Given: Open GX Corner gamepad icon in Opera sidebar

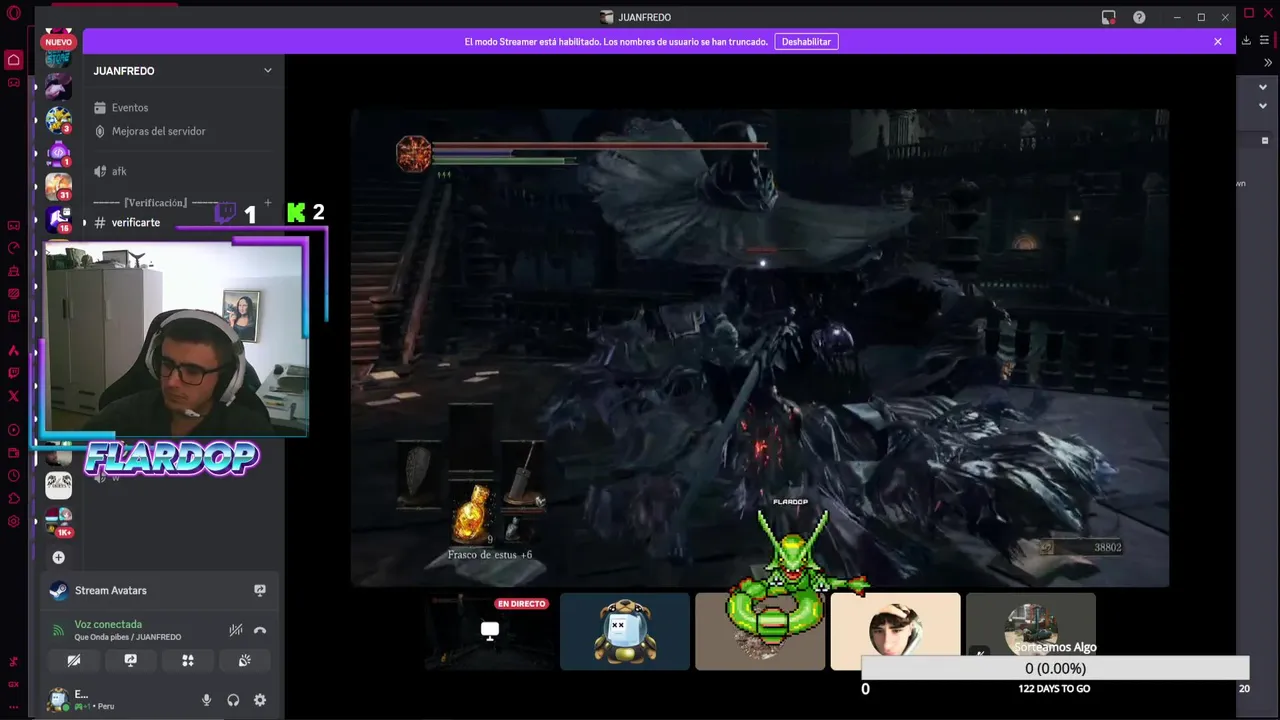Looking at the screenshot, I should 13,83.
